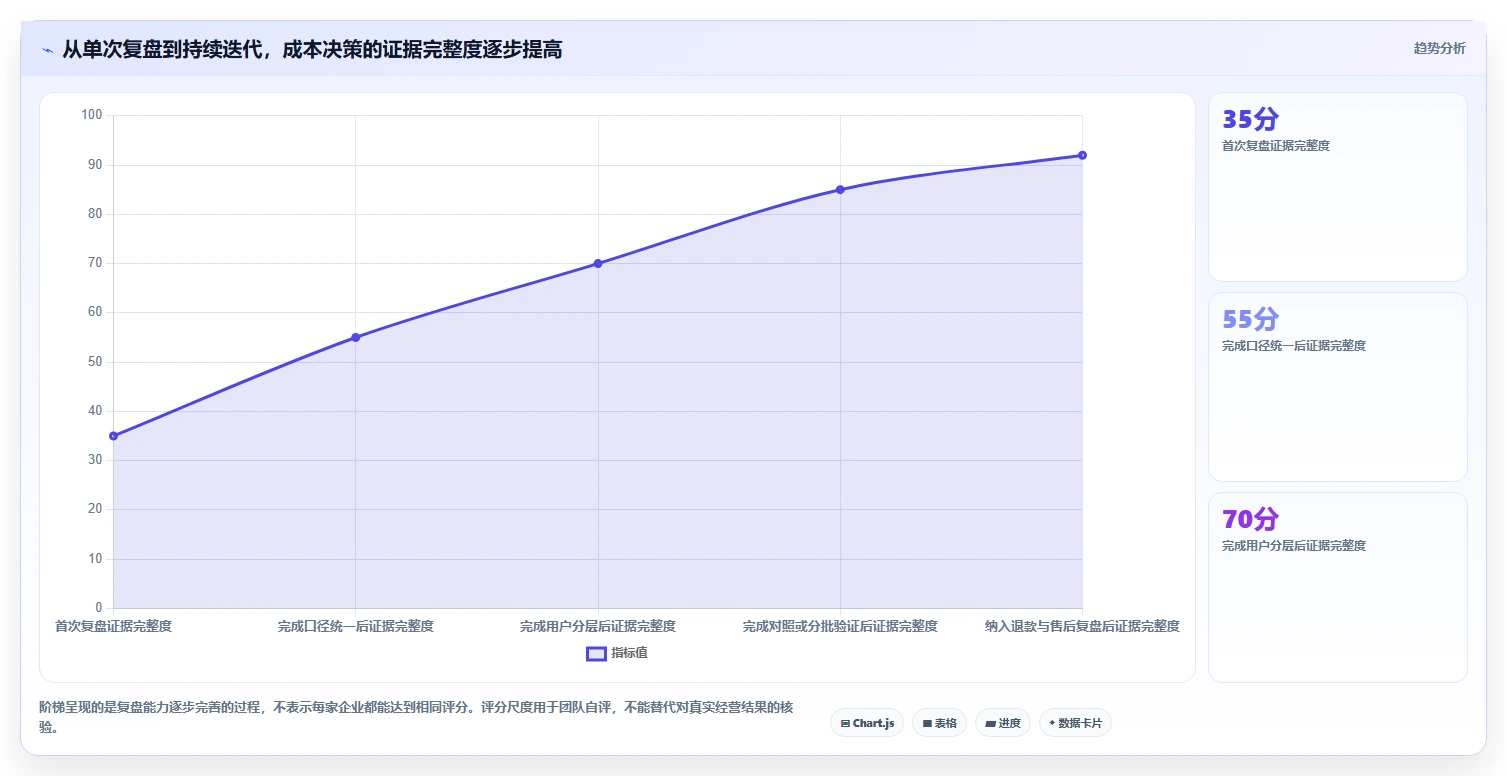Select the 表格 tag pill
The width and height of the screenshot is (1507, 776).
939,723
